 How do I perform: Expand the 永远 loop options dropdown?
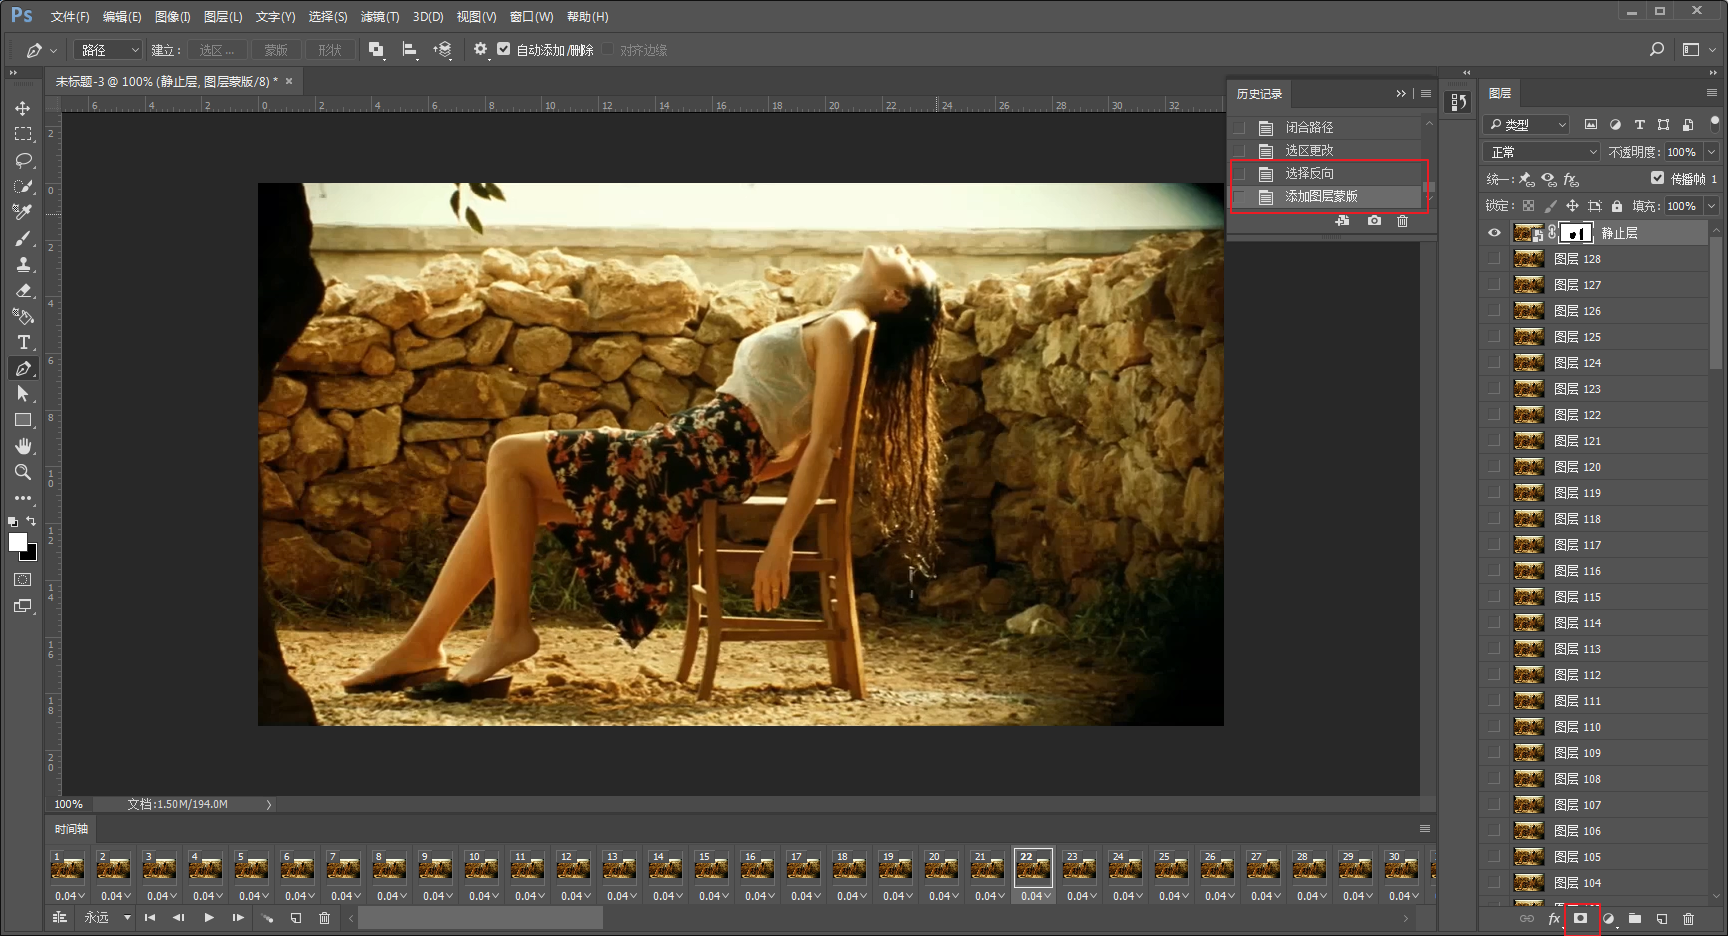point(127,917)
